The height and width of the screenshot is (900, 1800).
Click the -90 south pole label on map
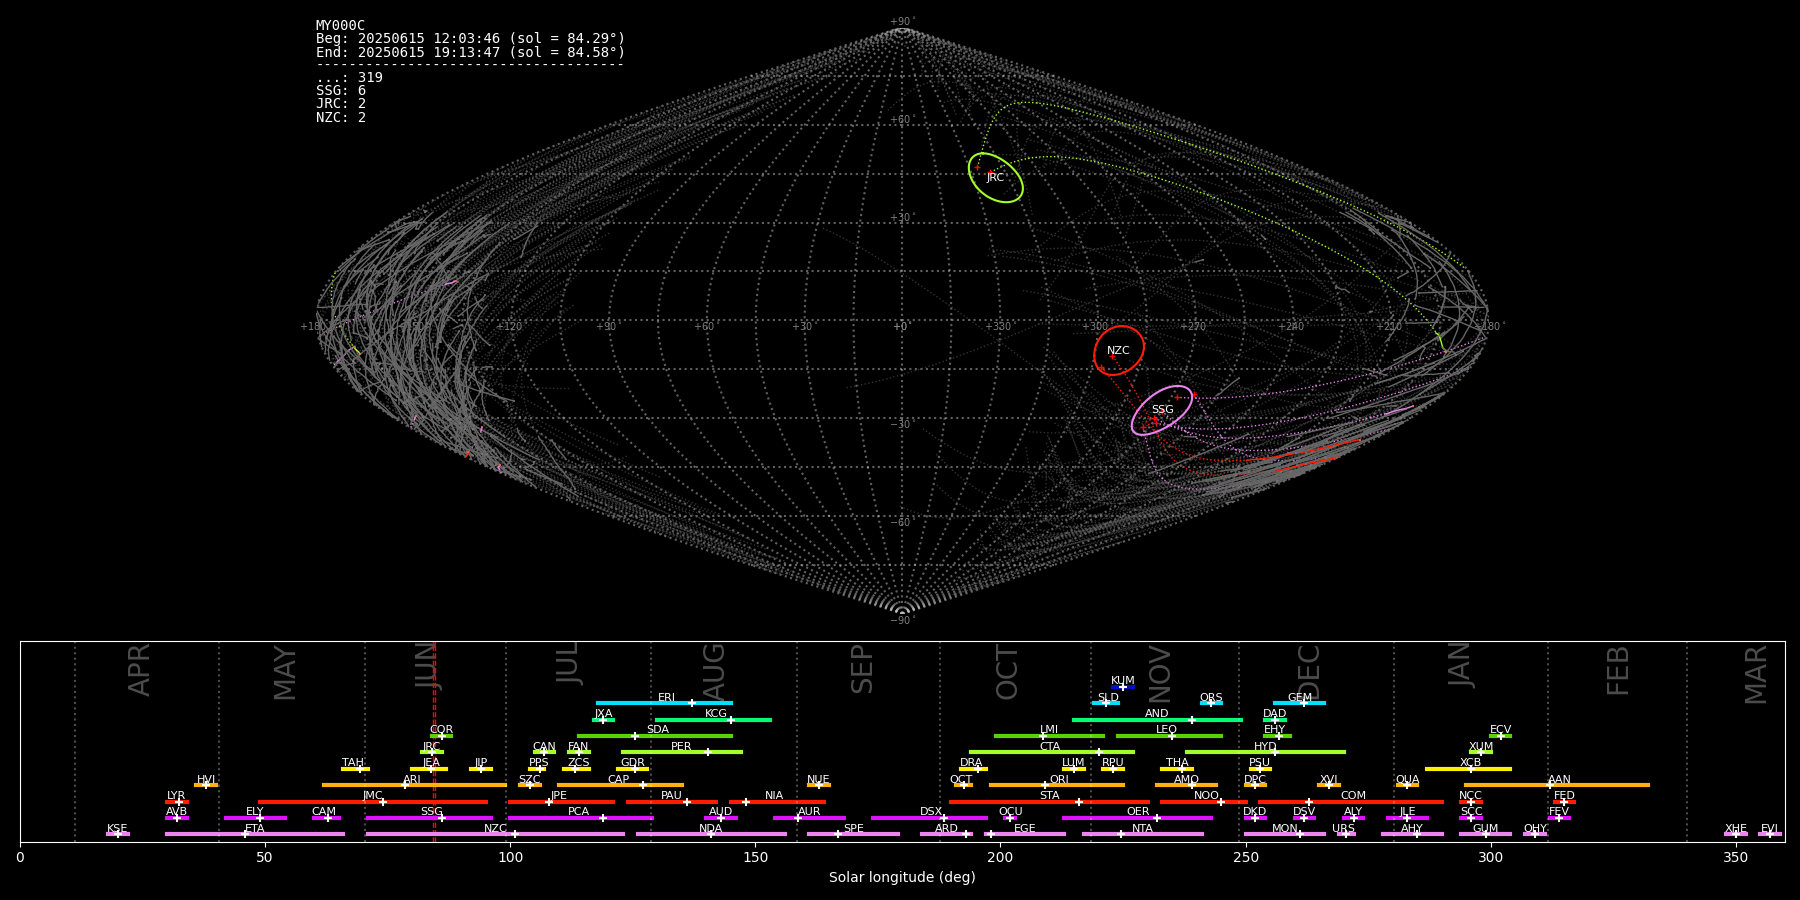[x=901, y=621]
